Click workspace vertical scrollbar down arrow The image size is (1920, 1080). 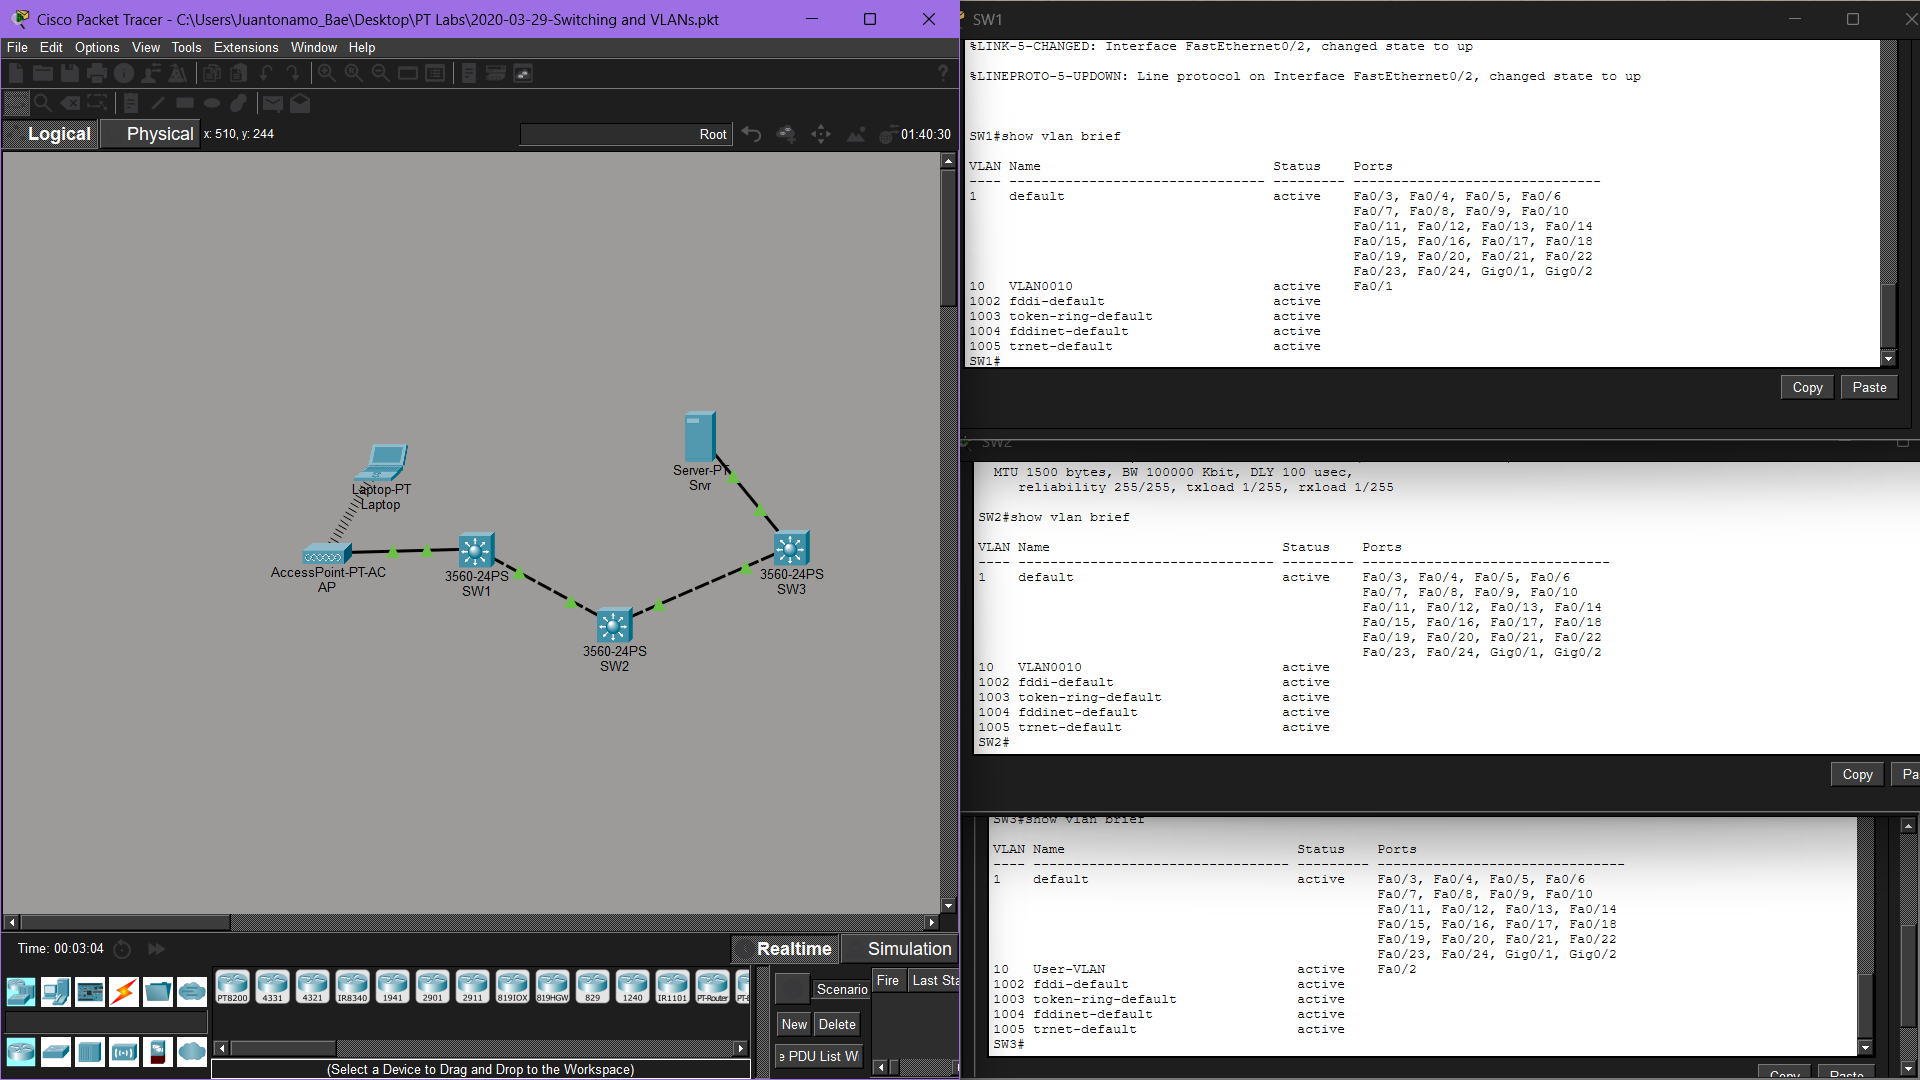[x=948, y=906]
